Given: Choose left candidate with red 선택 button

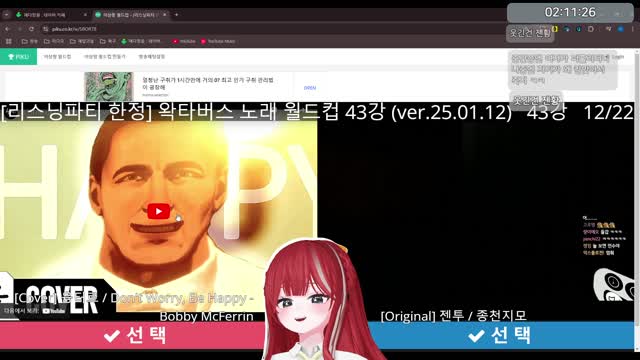Looking at the screenshot, I should (133, 336).
